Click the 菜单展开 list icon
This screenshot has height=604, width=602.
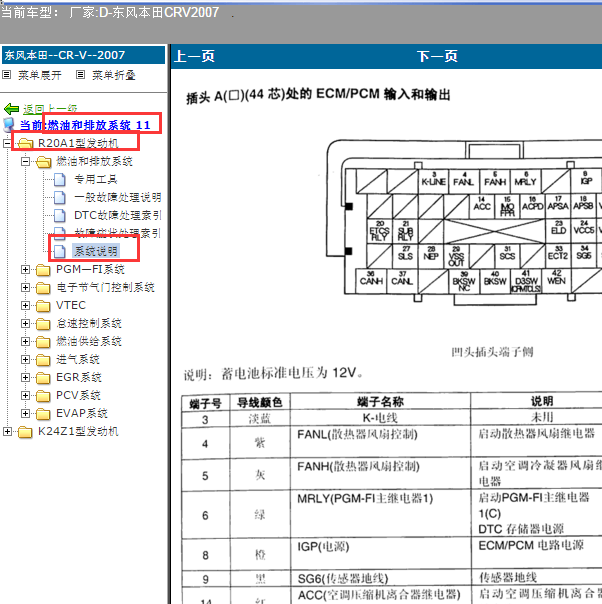(7, 75)
